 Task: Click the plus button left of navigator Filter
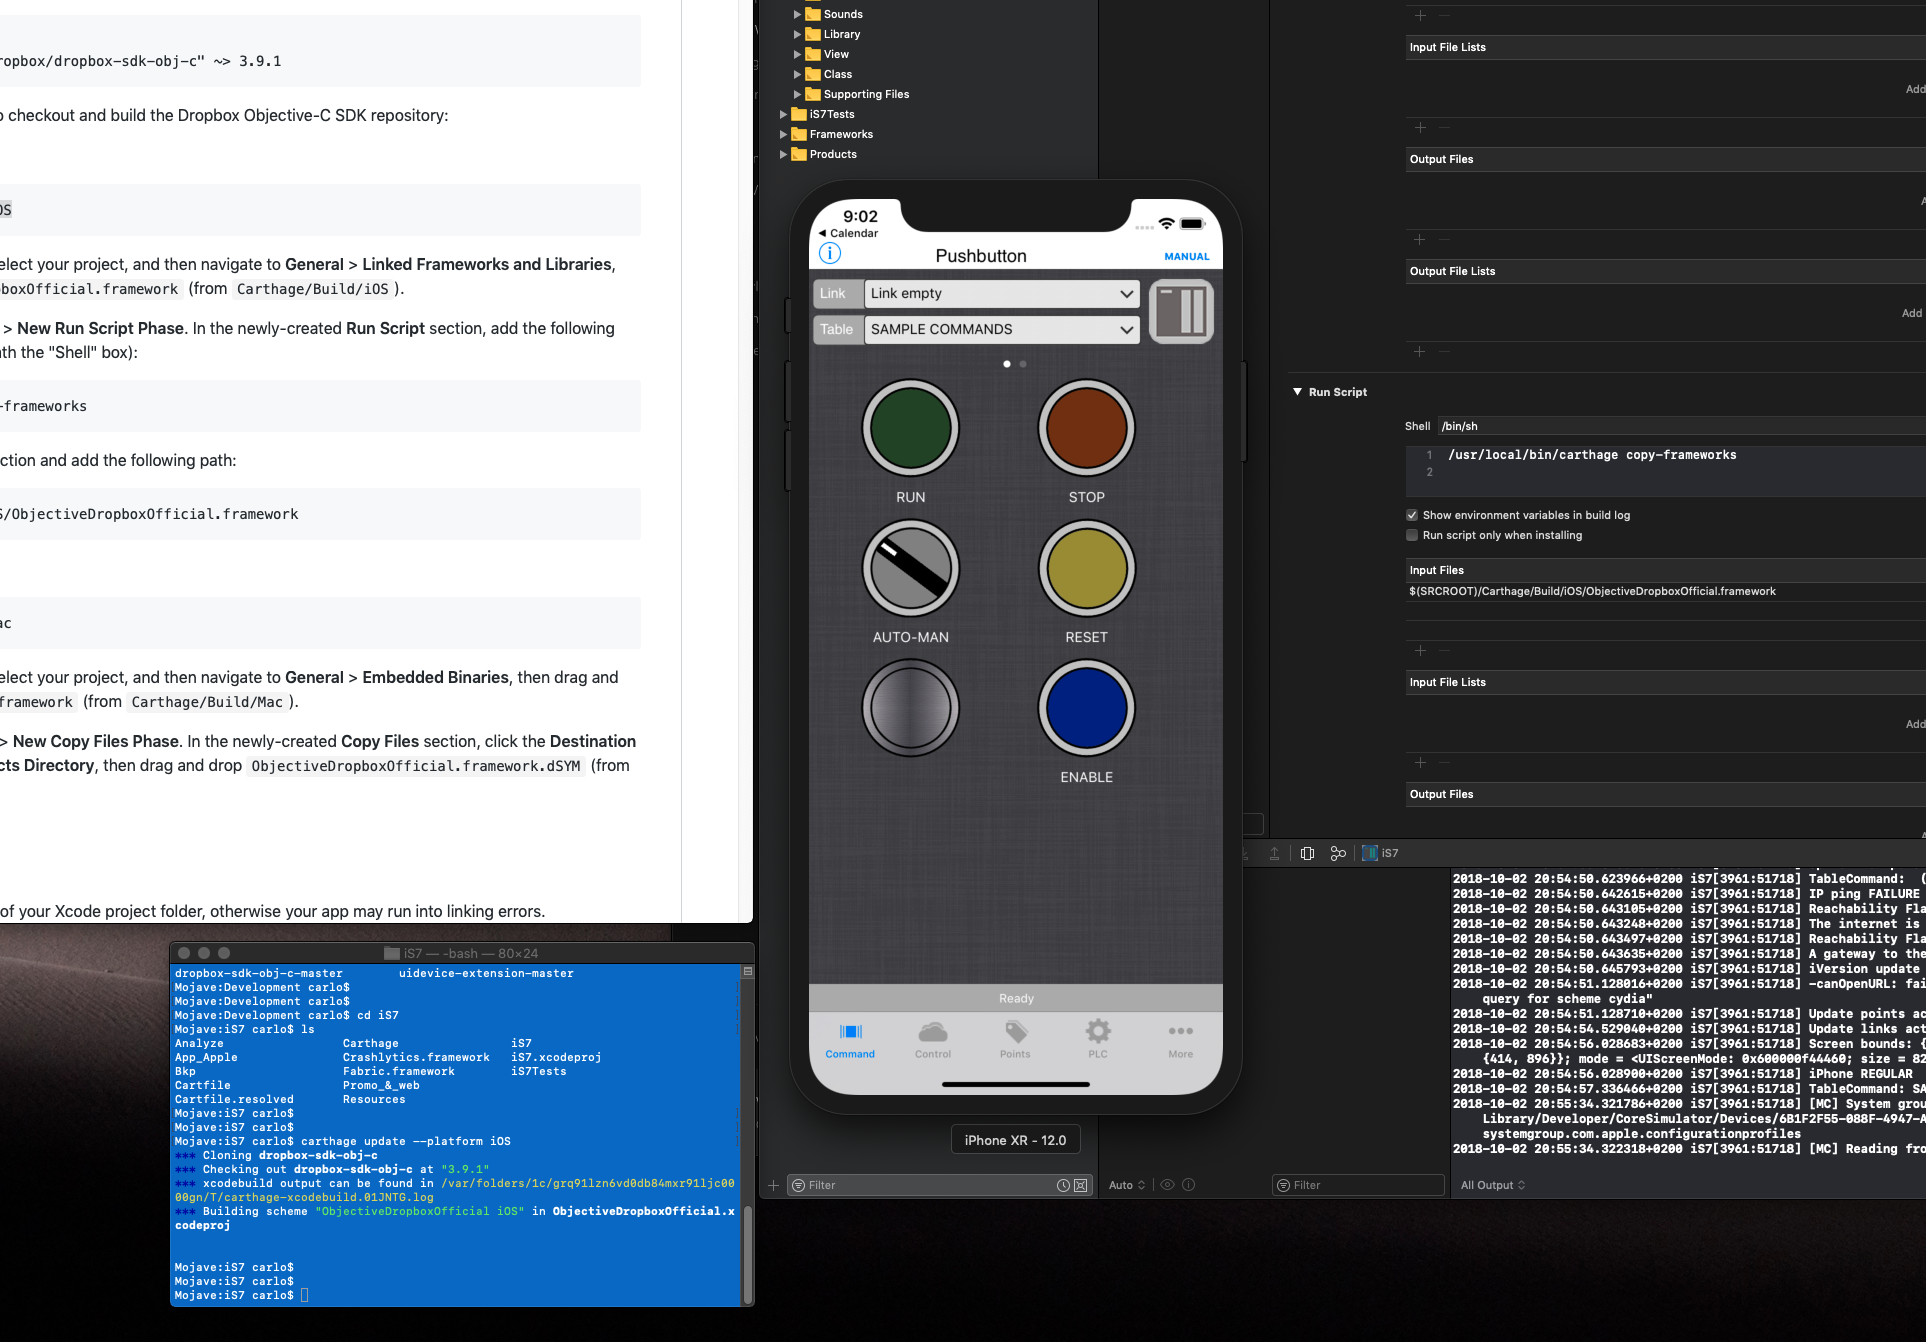click(773, 1185)
